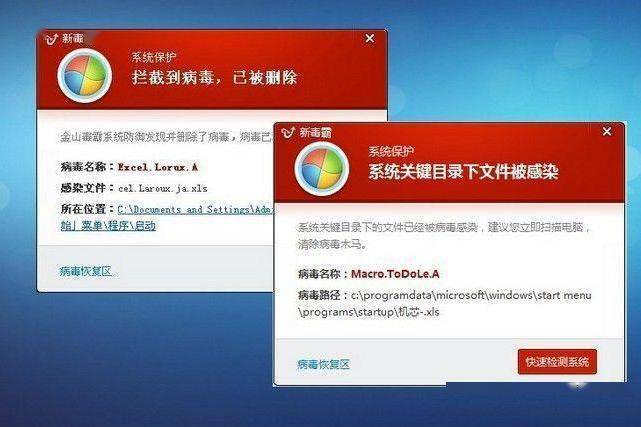Select the infected file cel.Laroux.ja.xls text
The width and height of the screenshot is (641, 427).
(163, 188)
